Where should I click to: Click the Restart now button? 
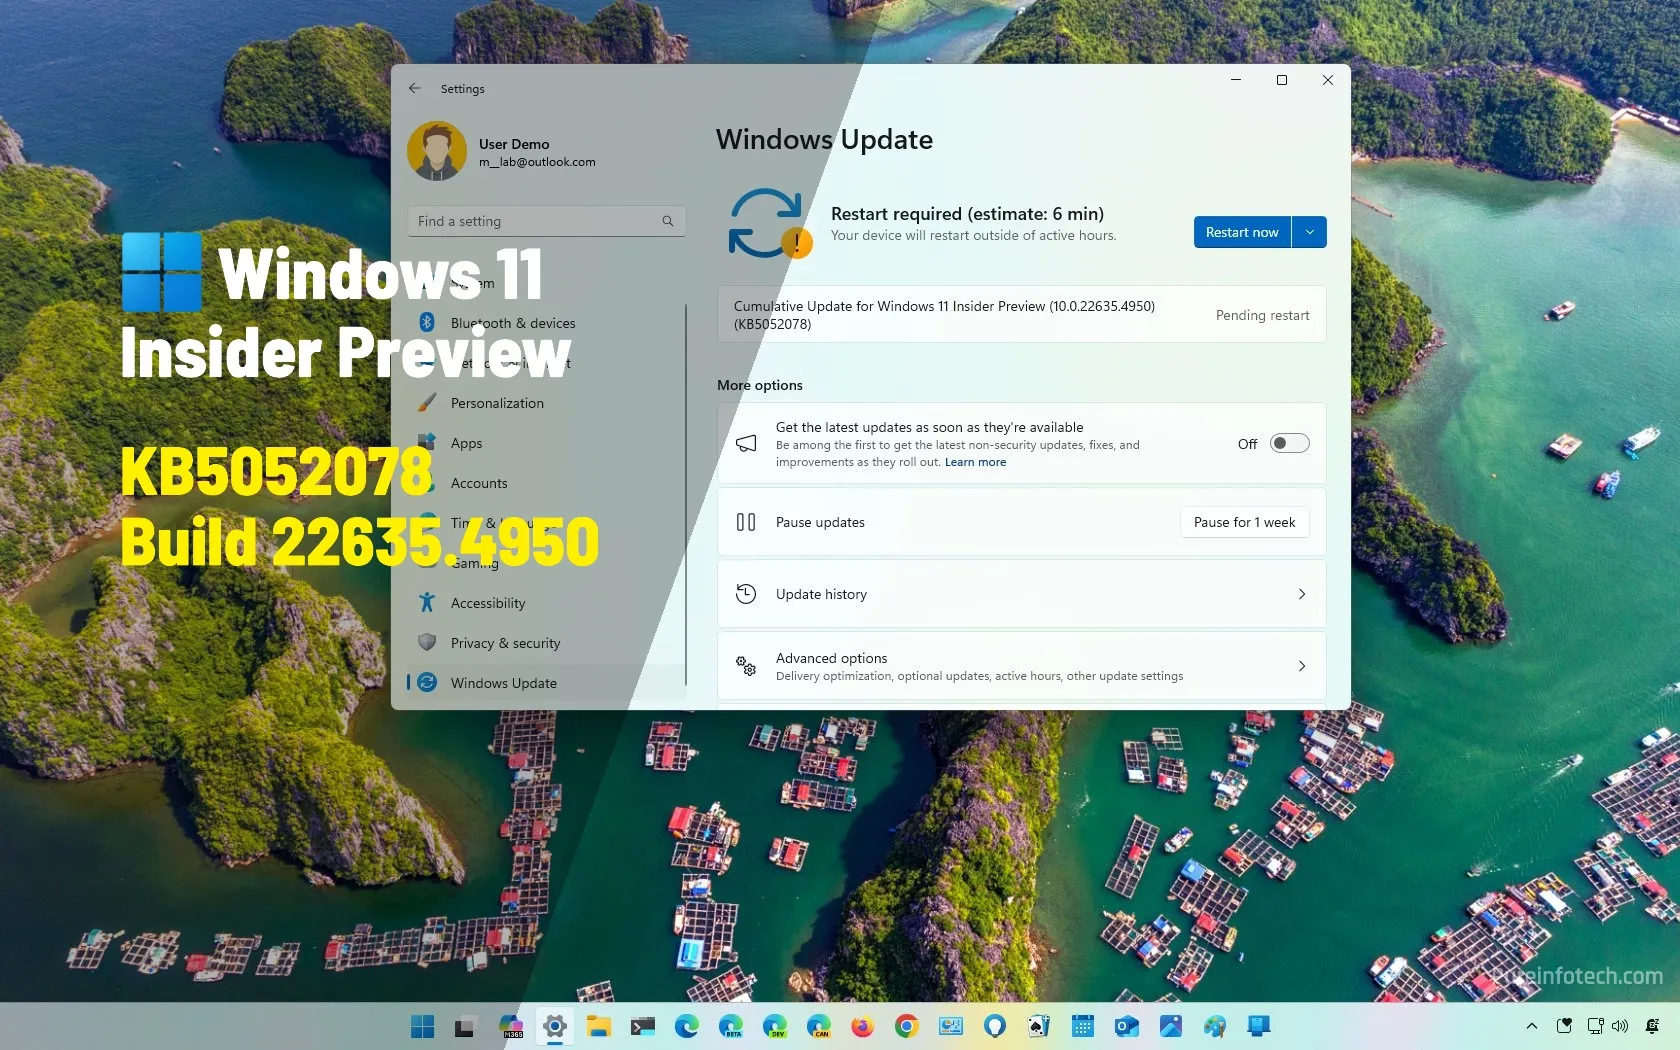(1240, 232)
